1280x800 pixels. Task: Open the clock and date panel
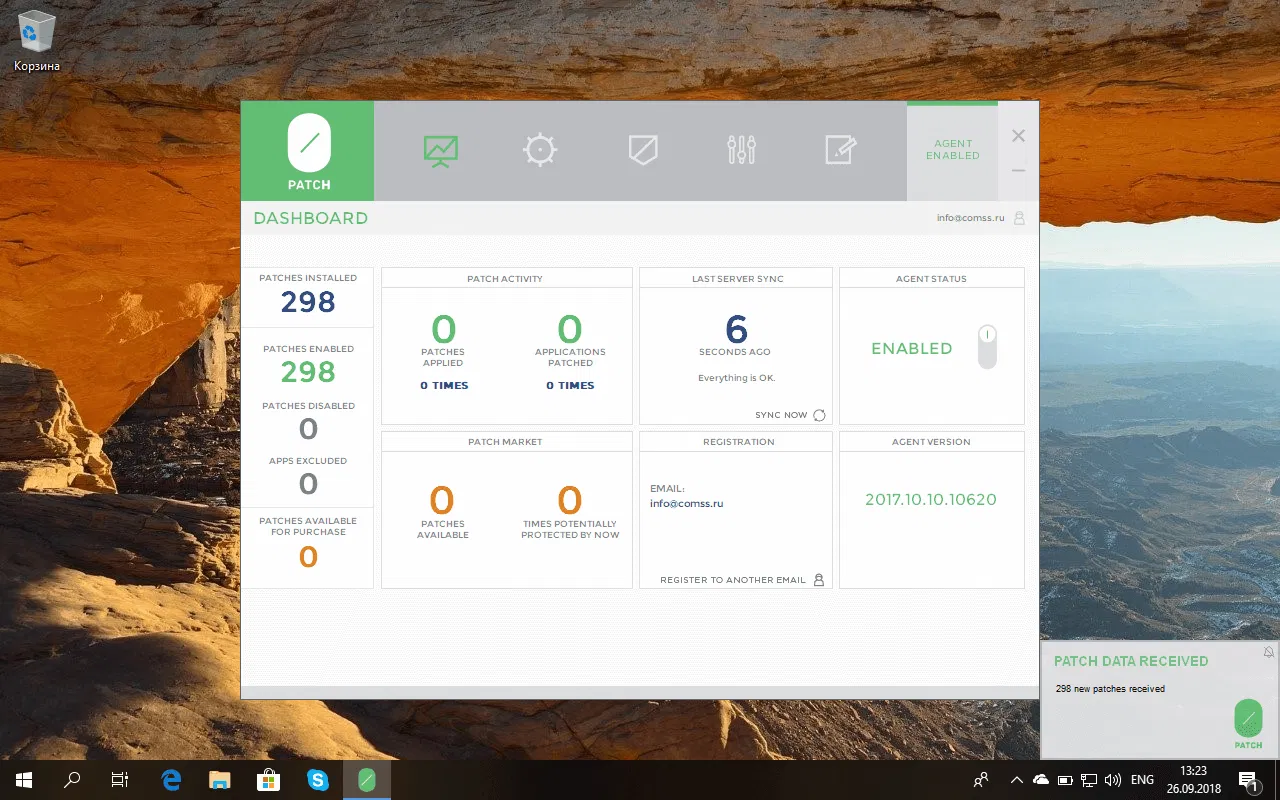(1195, 779)
